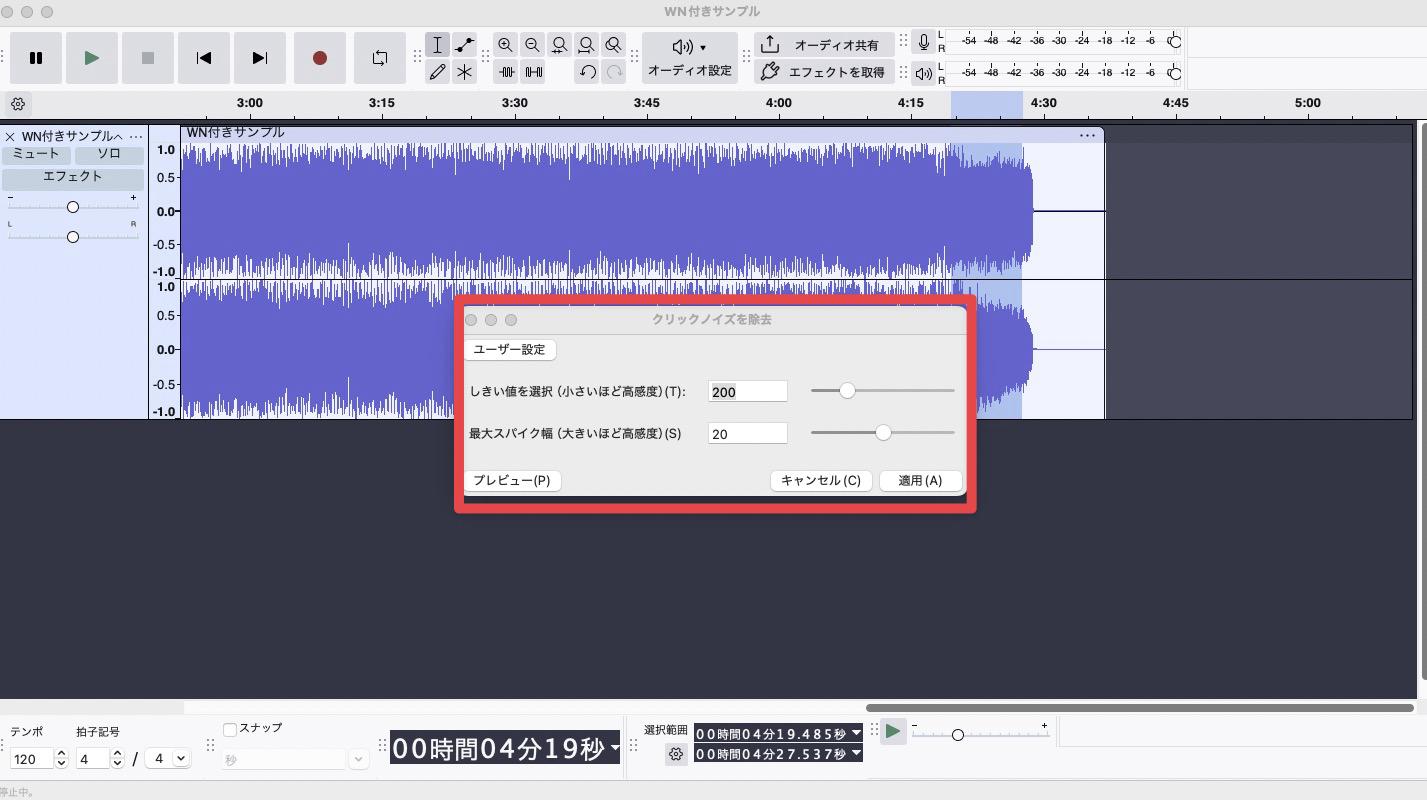The width and height of the screenshot is (1427, 800).
Task: Toggle ソロ on the track
Action: click(x=108, y=154)
